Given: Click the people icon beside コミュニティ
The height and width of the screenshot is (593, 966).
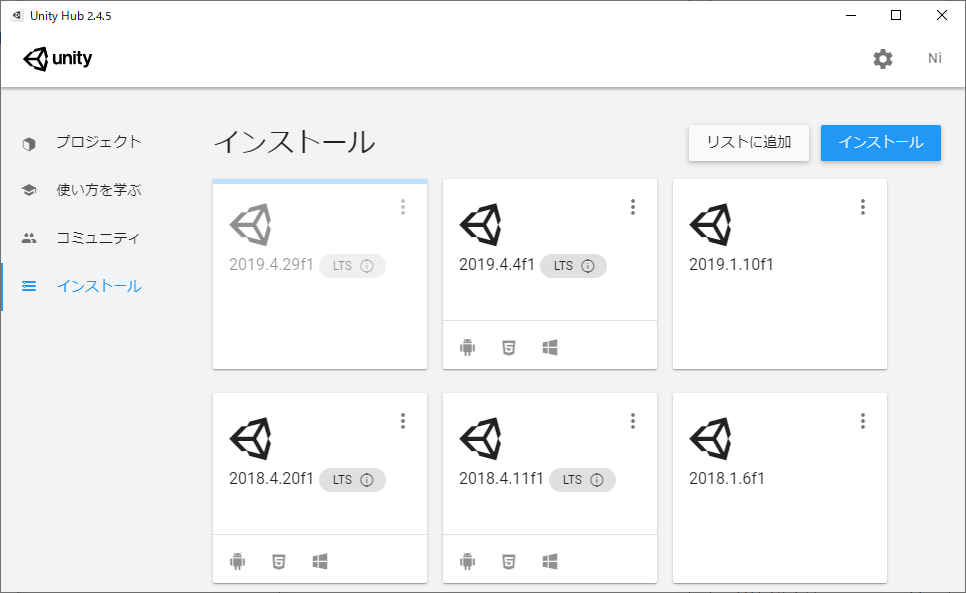Looking at the screenshot, I should (x=29, y=238).
